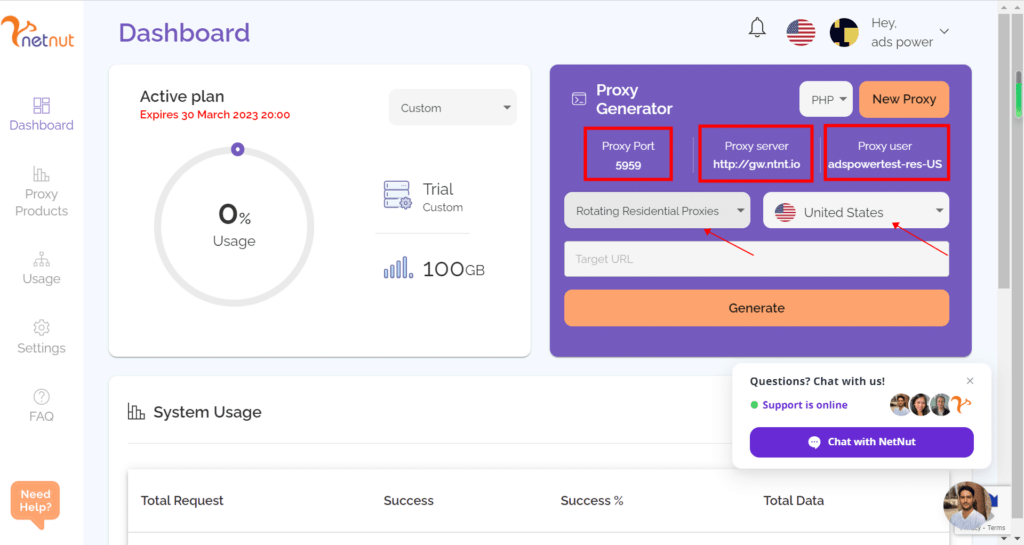Click the Success % column header

coord(592,501)
